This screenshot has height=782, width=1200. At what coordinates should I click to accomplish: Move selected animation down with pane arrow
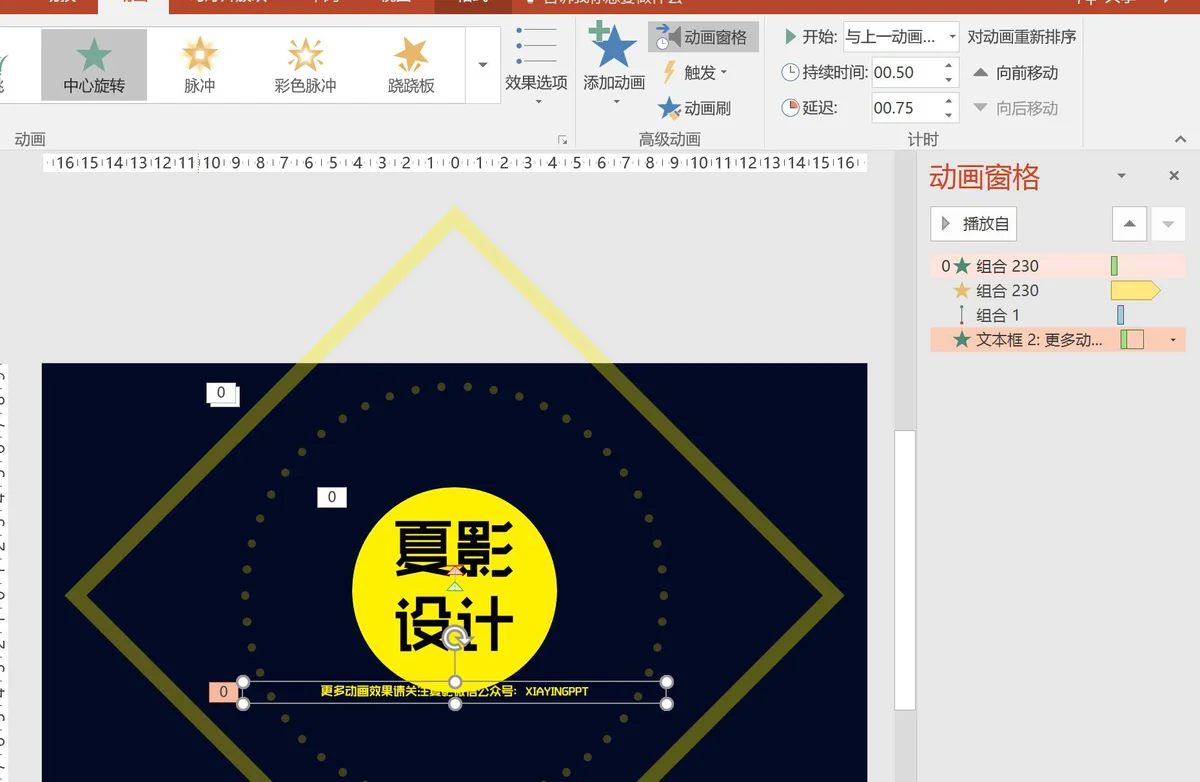(x=1168, y=224)
